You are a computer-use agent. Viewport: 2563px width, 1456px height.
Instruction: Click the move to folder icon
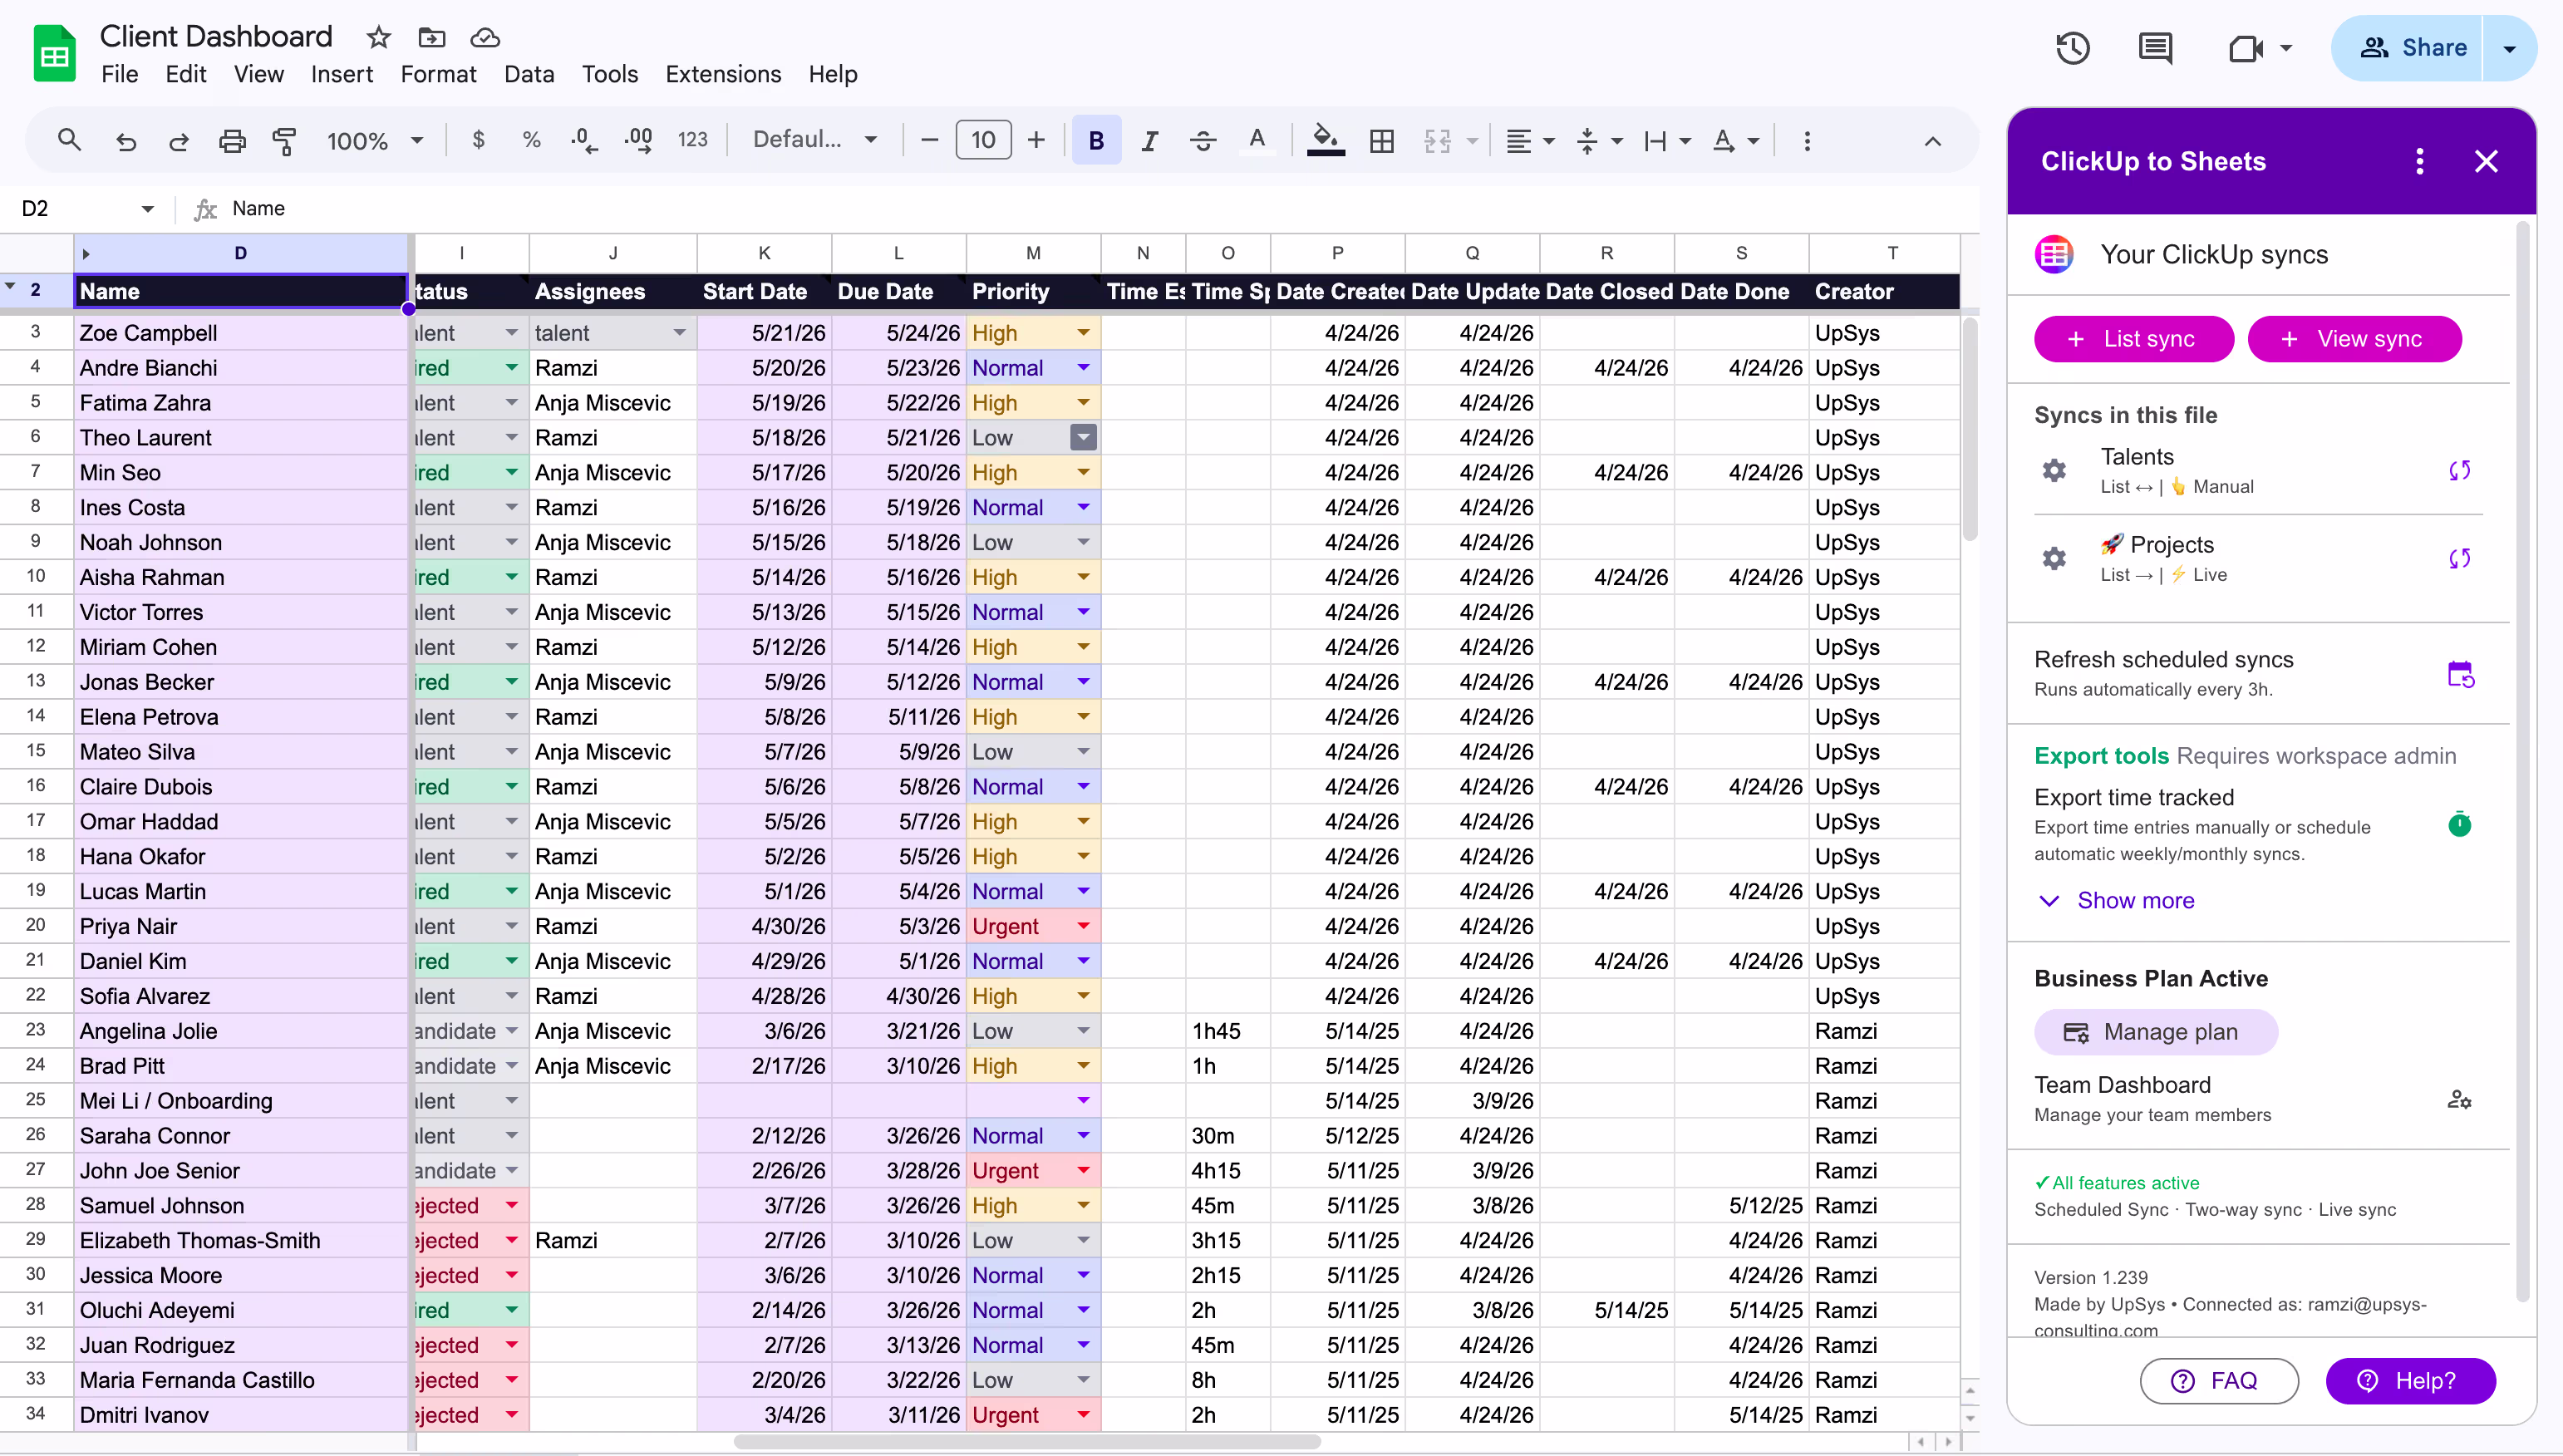[x=432, y=38]
